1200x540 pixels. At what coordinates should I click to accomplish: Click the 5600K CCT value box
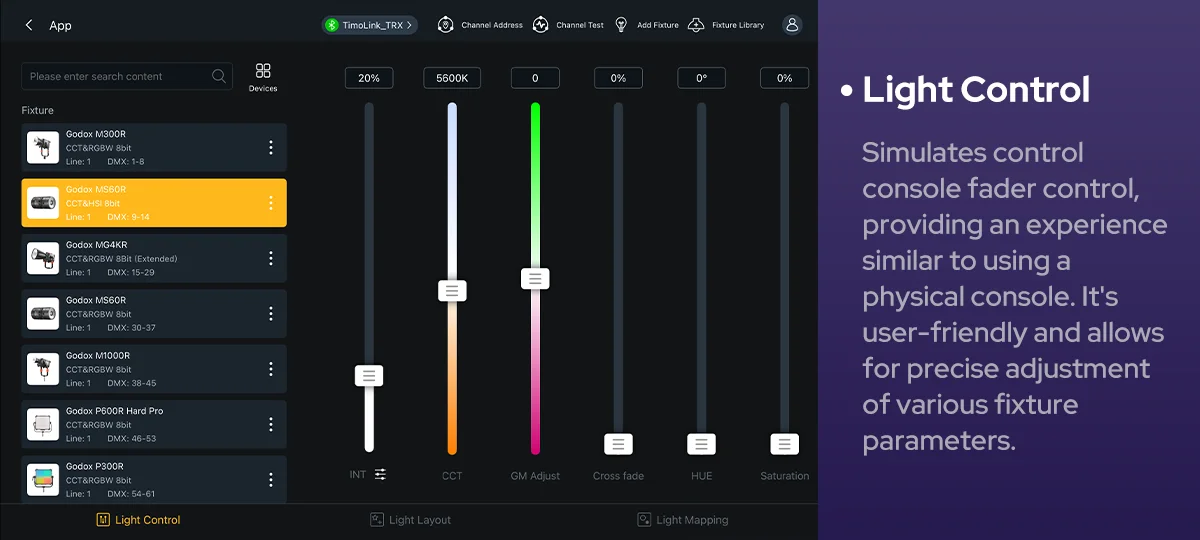coord(452,78)
